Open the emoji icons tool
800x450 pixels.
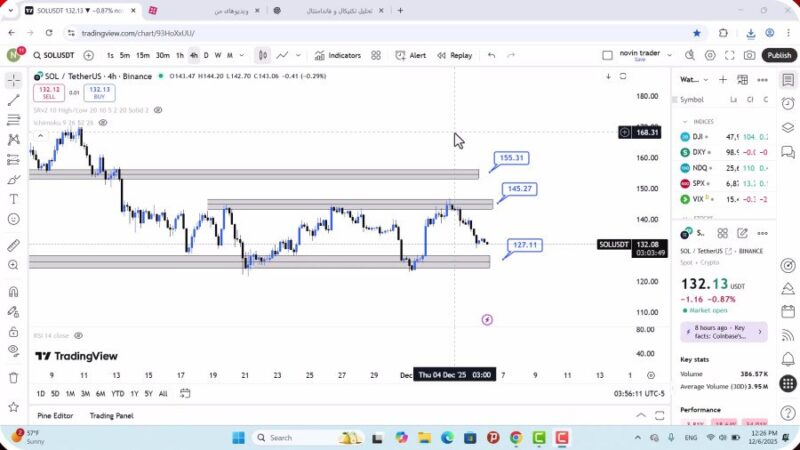pyautogui.click(x=14, y=219)
